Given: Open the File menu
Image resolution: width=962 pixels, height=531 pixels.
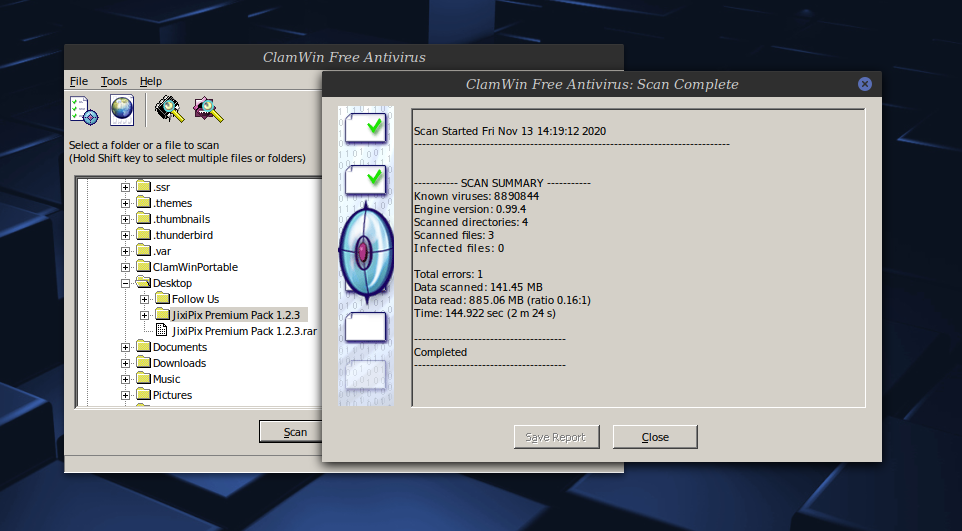Looking at the screenshot, I should coord(79,81).
